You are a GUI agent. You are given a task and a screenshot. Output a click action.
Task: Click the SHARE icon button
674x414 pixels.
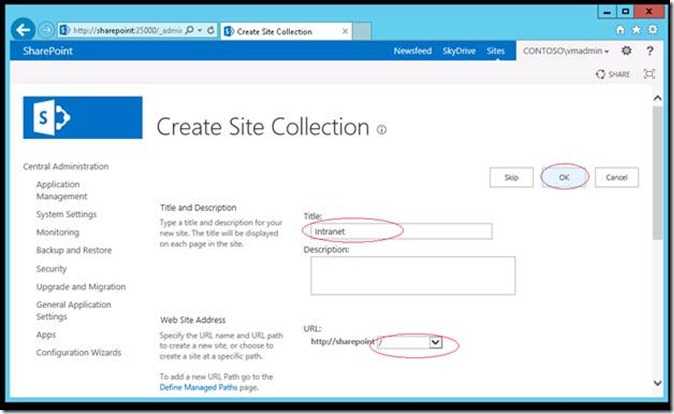[x=613, y=74]
